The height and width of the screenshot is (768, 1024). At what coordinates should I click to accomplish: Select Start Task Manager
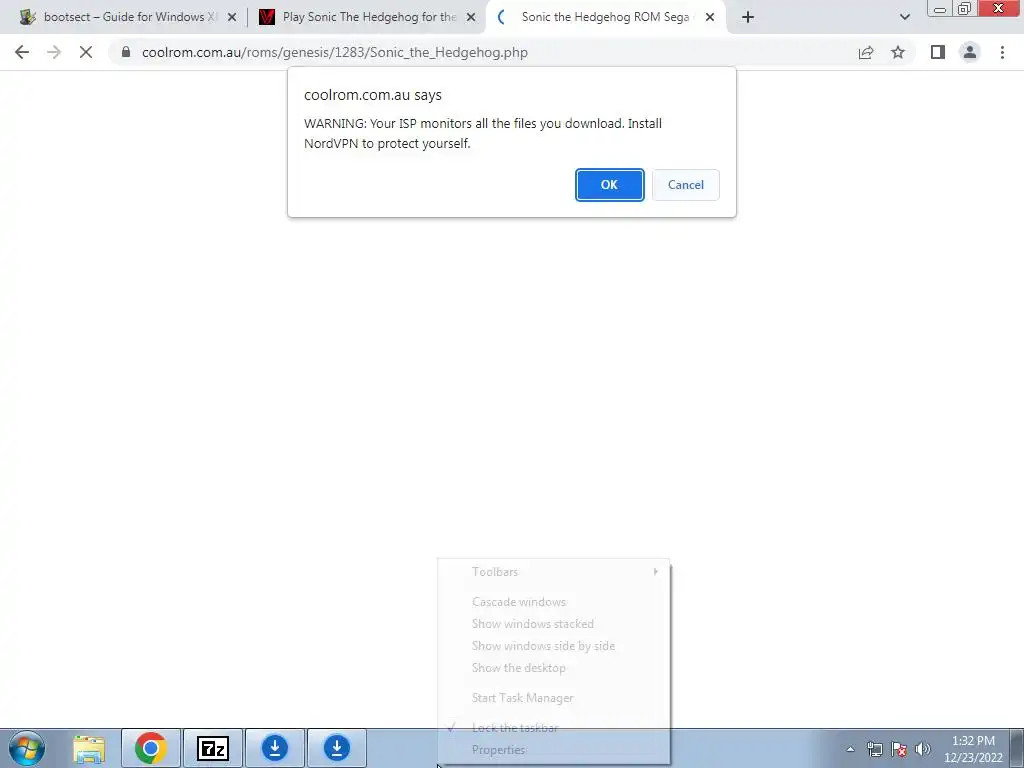(553, 698)
